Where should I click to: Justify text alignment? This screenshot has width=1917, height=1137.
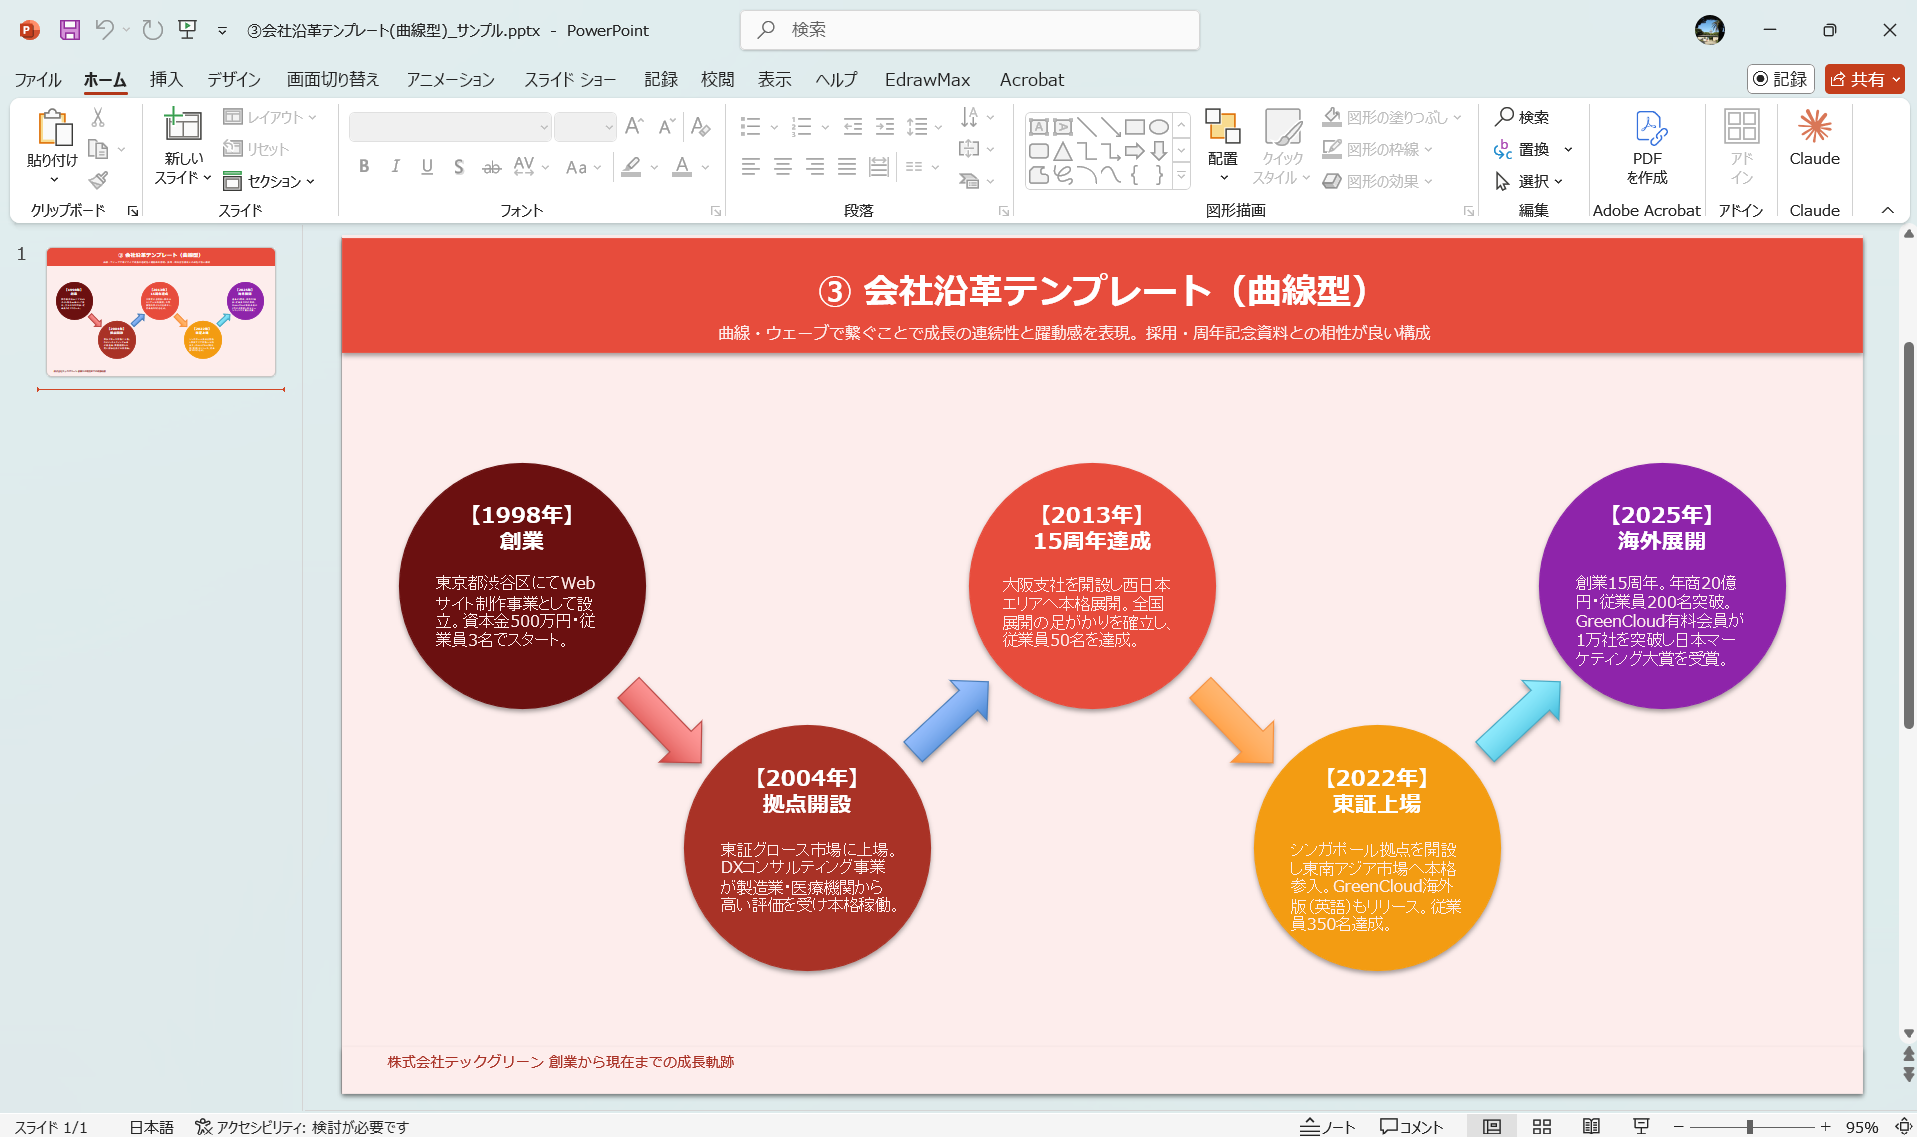[x=847, y=167]
